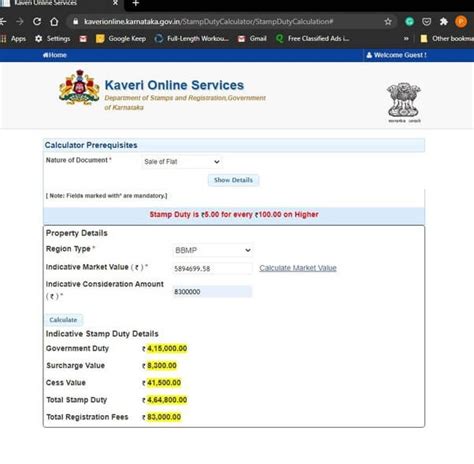Open the Full-Length Workout bookmark
The image size is (474, 464).
[192, 39]
